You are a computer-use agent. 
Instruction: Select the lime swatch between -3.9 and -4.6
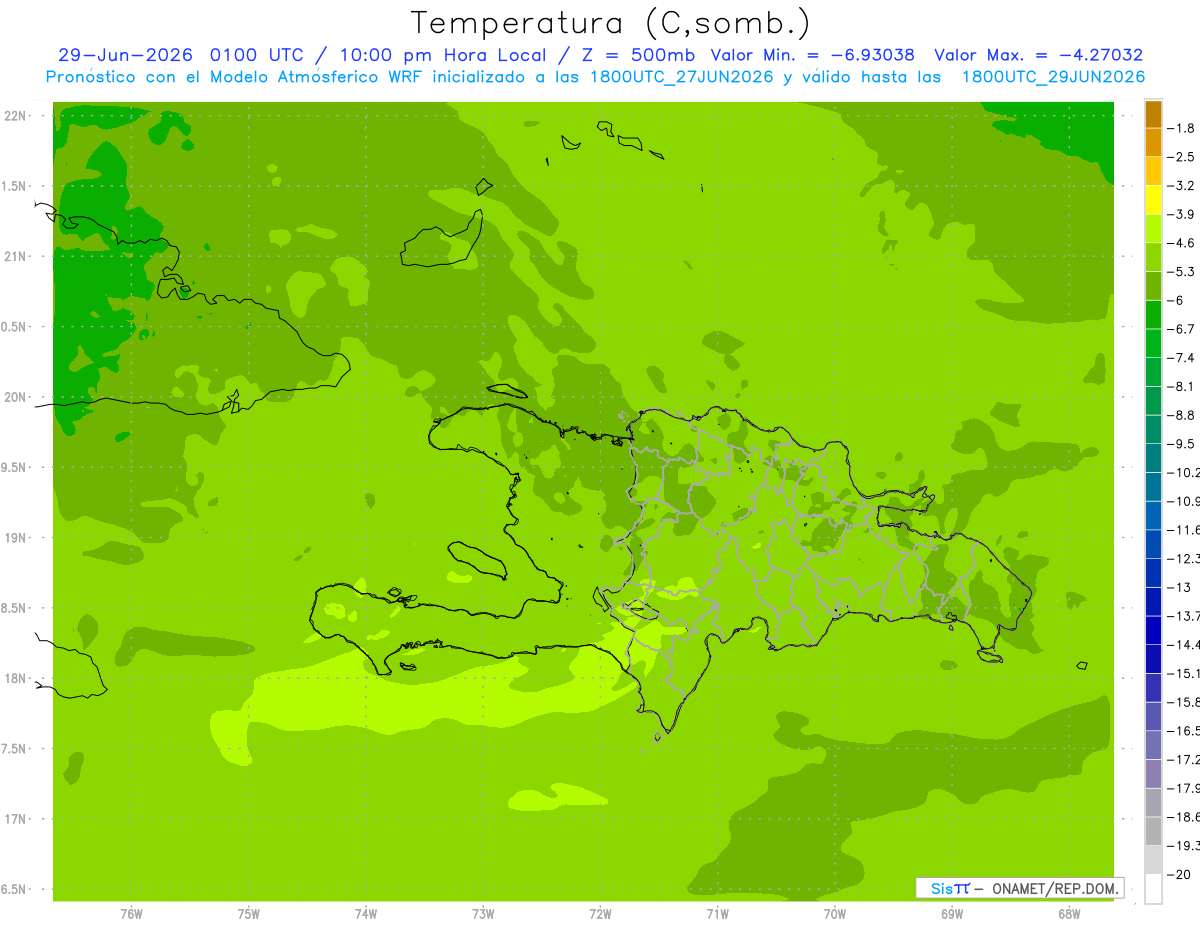click(1153, 229)
